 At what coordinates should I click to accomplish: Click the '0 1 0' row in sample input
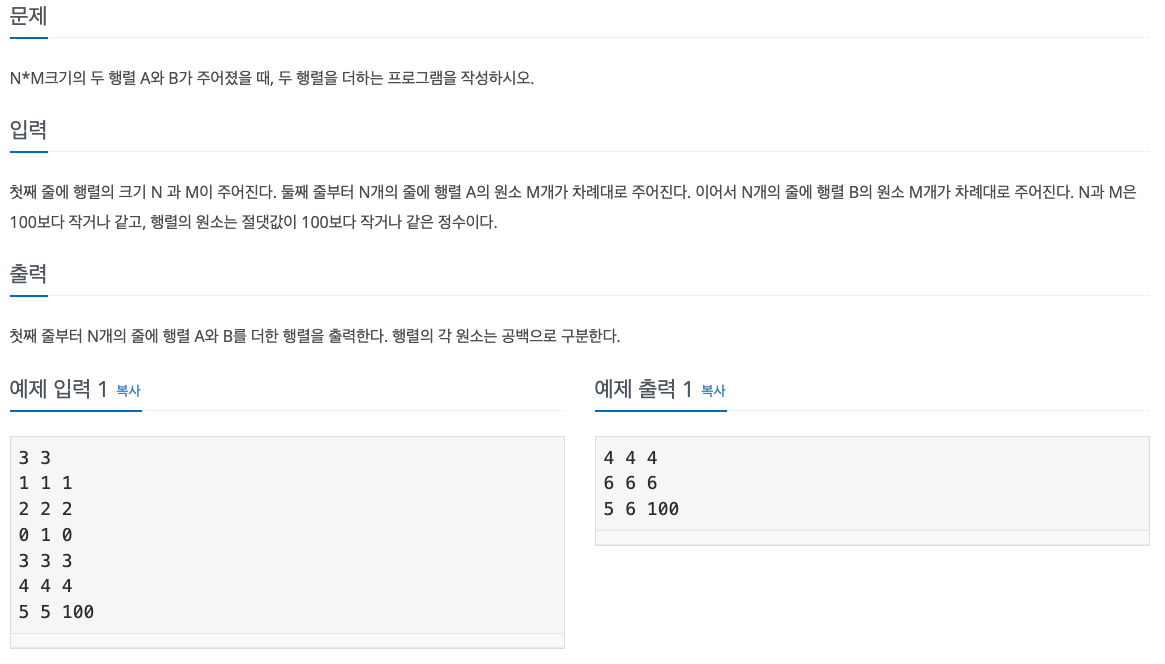tap(45, 535)
